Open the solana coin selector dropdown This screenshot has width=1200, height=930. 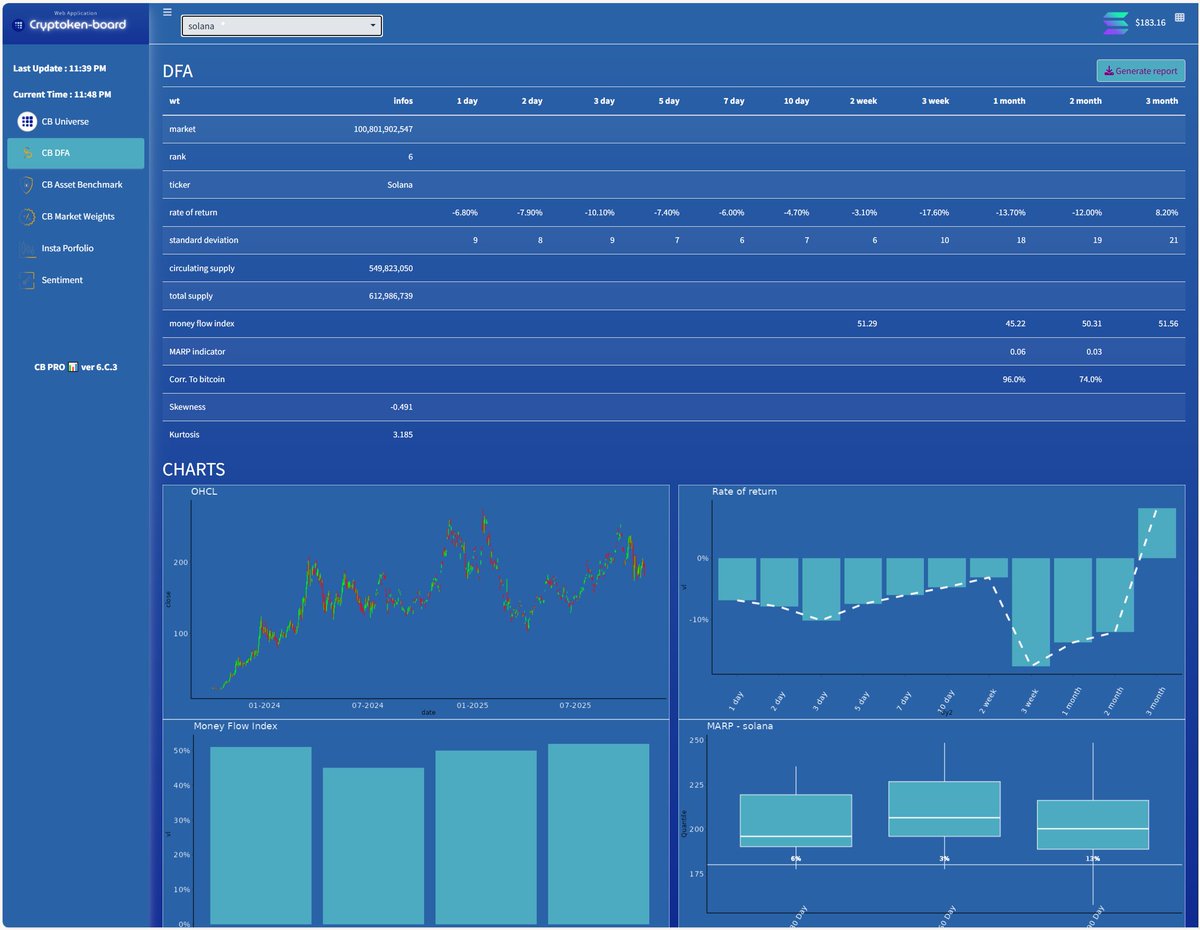point(282,25)
